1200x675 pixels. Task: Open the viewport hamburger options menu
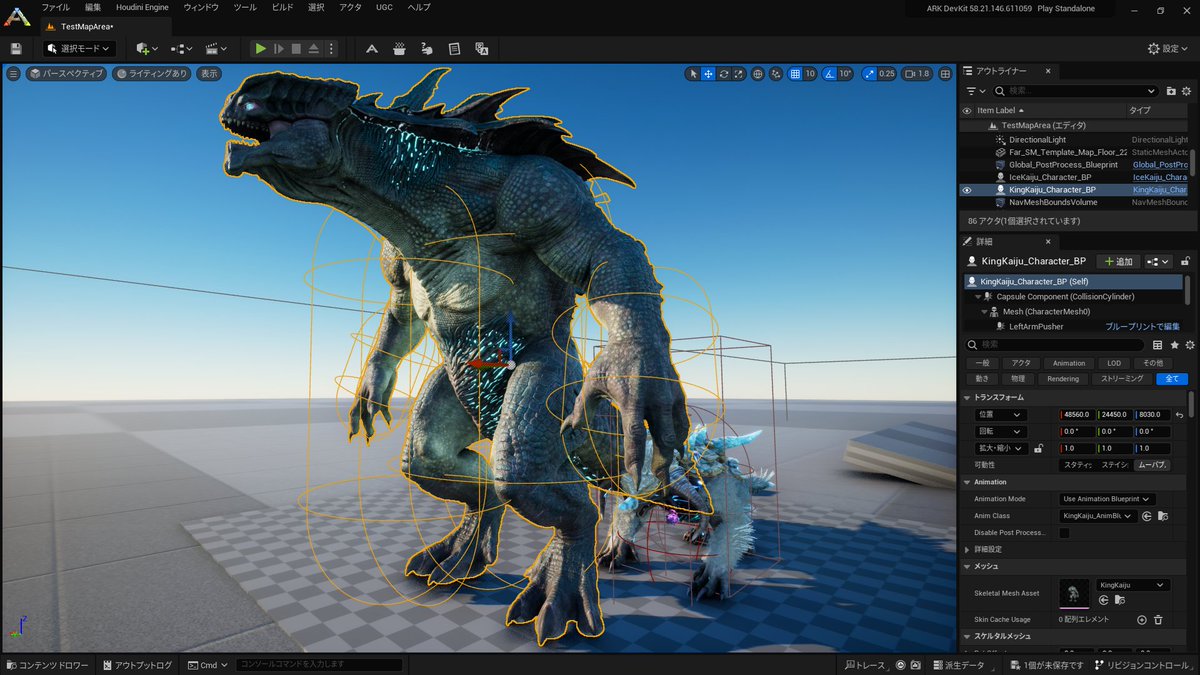[x=14, y=73]
